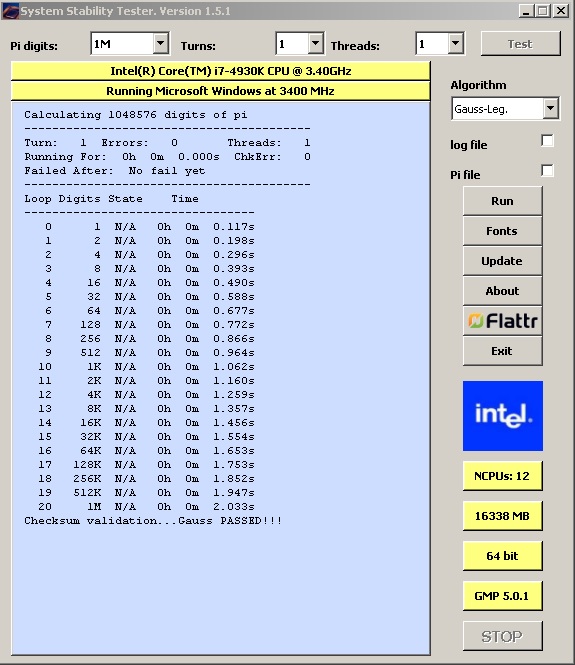The image size is (575, 665).
Task: Click the GMP 5.0.1 version label
Action: click(x=502, y=596)
